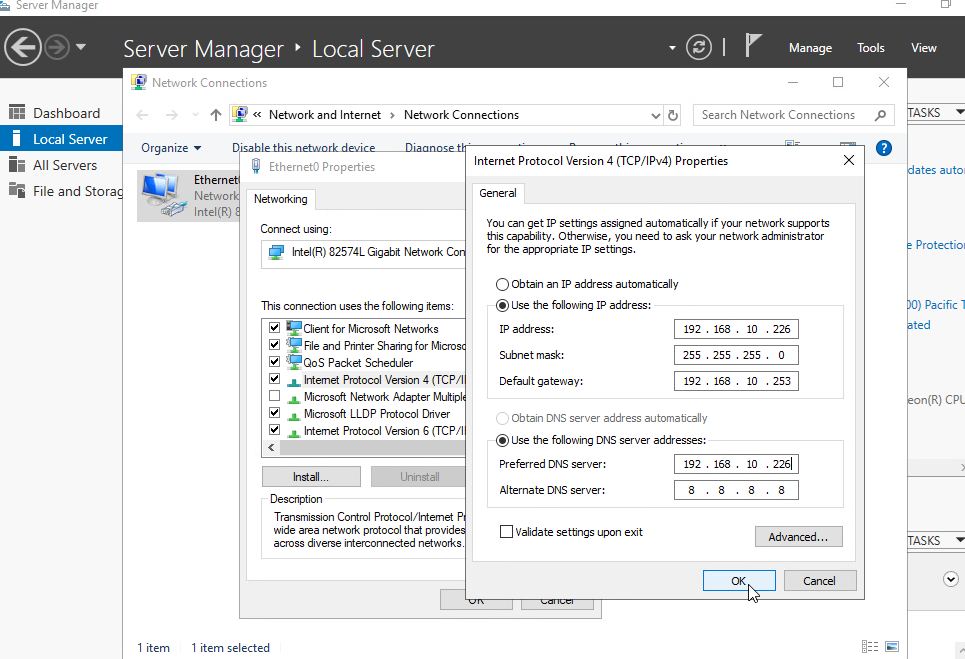Click the Advanced... button
Screen dimensions: 965x659
tap(798, 537)
